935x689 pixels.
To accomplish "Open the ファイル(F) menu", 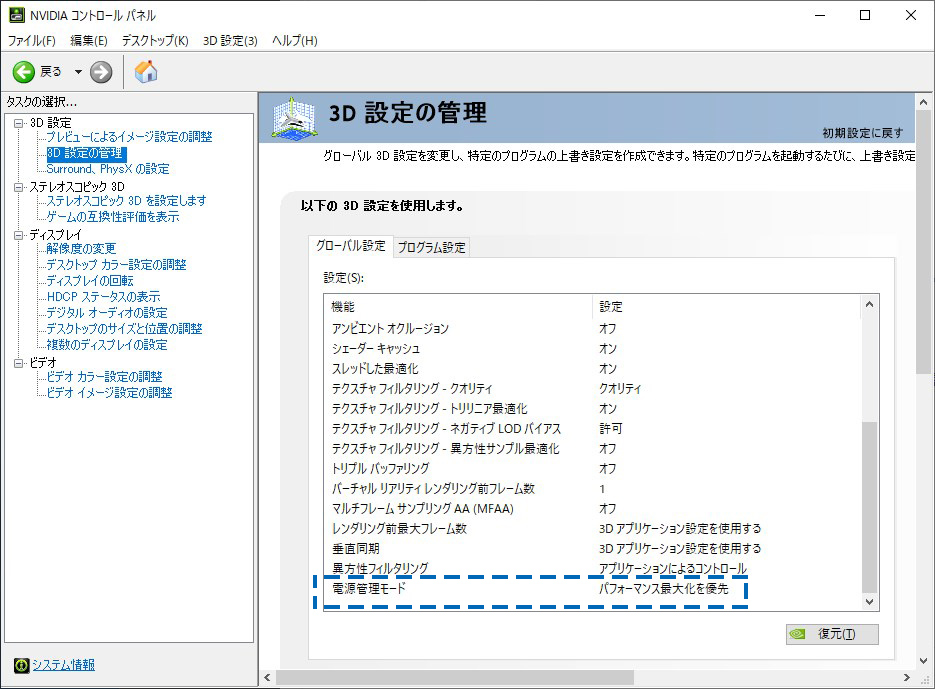I will tap(32, 41).
